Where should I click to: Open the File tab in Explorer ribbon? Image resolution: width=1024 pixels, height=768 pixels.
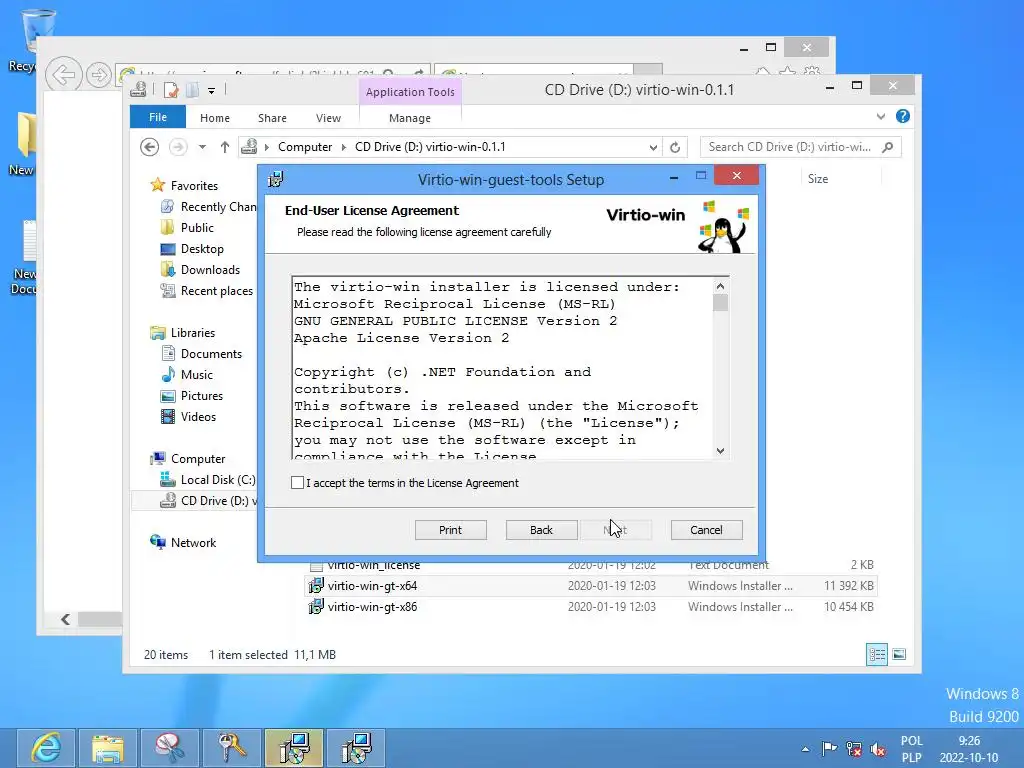(x=157, y=117)
